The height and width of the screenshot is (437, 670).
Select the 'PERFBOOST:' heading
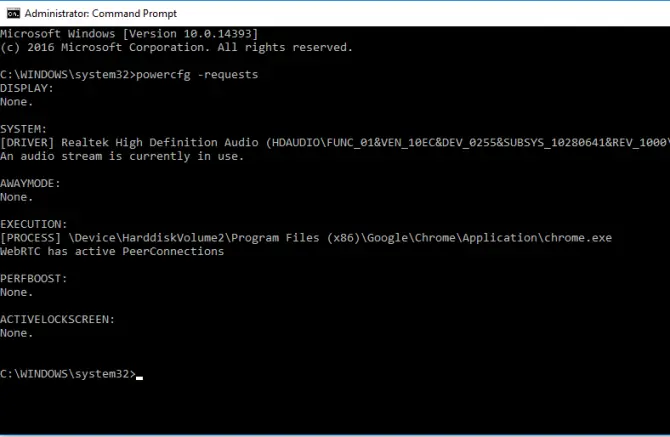point(34,279)
